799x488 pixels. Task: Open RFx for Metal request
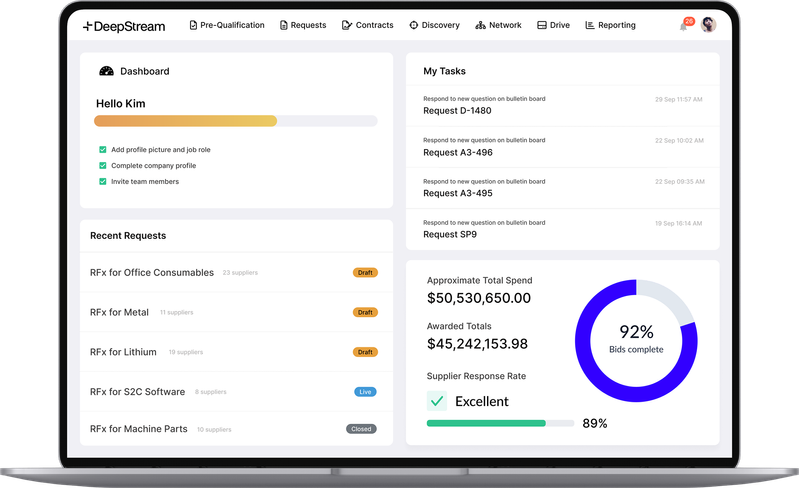236,312
